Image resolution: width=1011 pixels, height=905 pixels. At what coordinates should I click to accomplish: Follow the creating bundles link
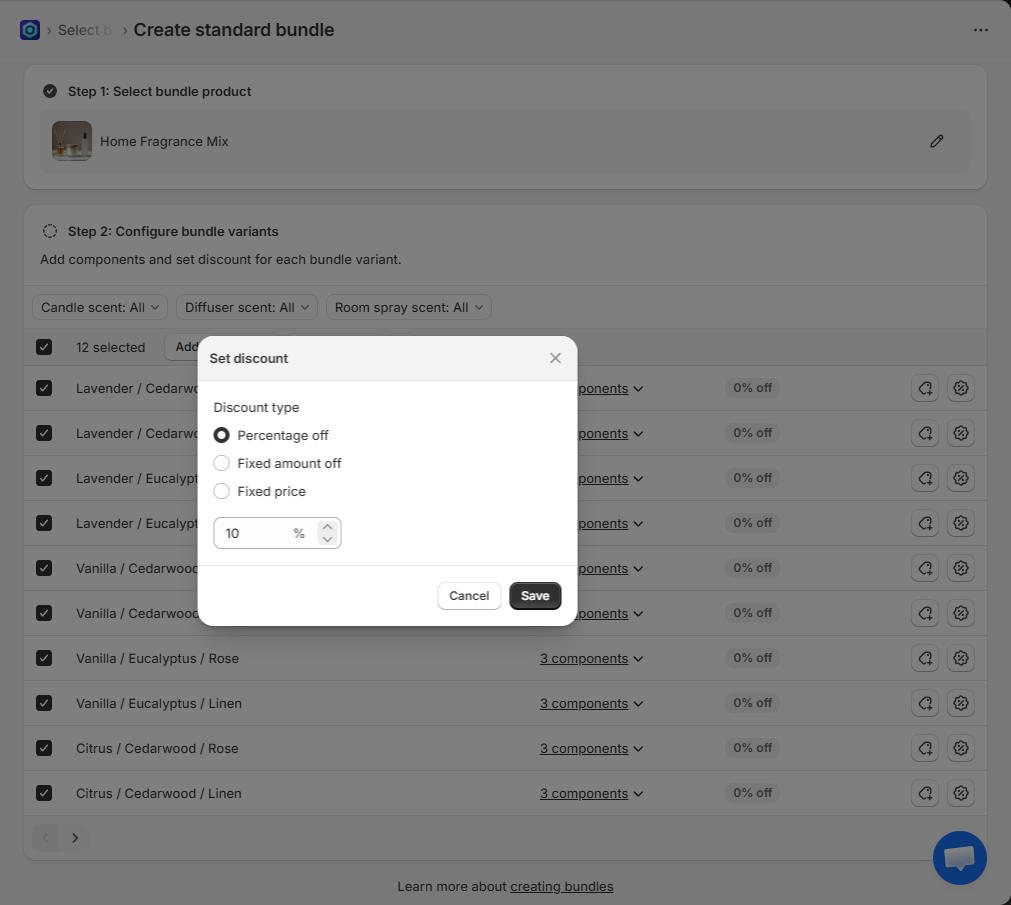coord(561,886)
